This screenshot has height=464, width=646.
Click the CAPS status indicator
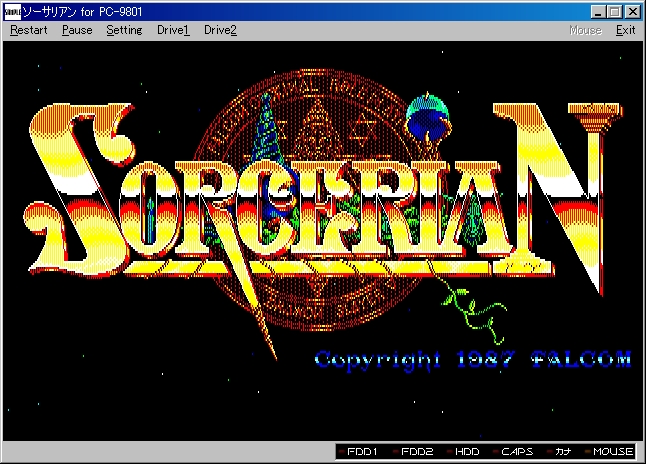pos(513,452)
